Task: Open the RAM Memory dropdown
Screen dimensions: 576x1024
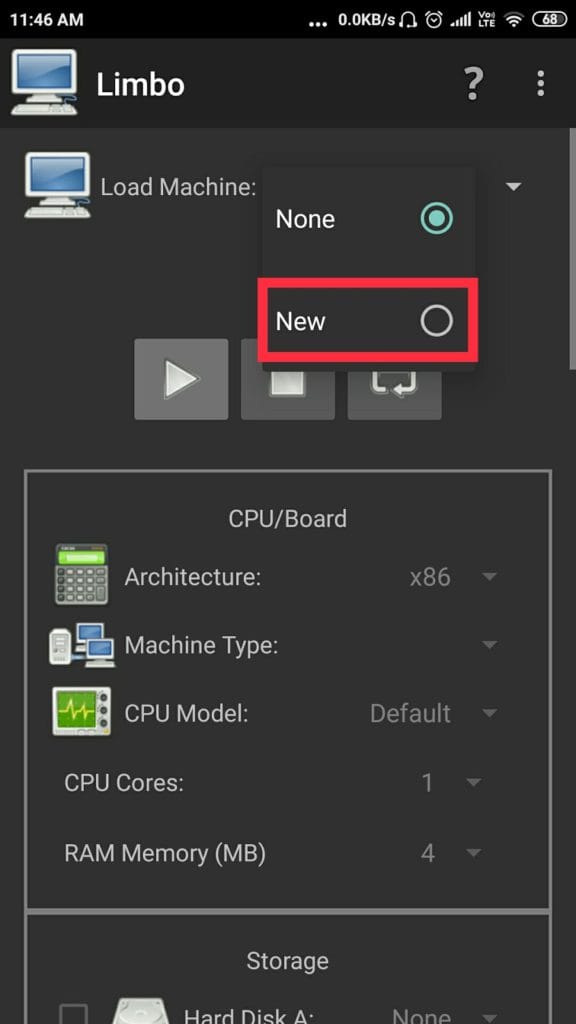Action: pos(451,853)
